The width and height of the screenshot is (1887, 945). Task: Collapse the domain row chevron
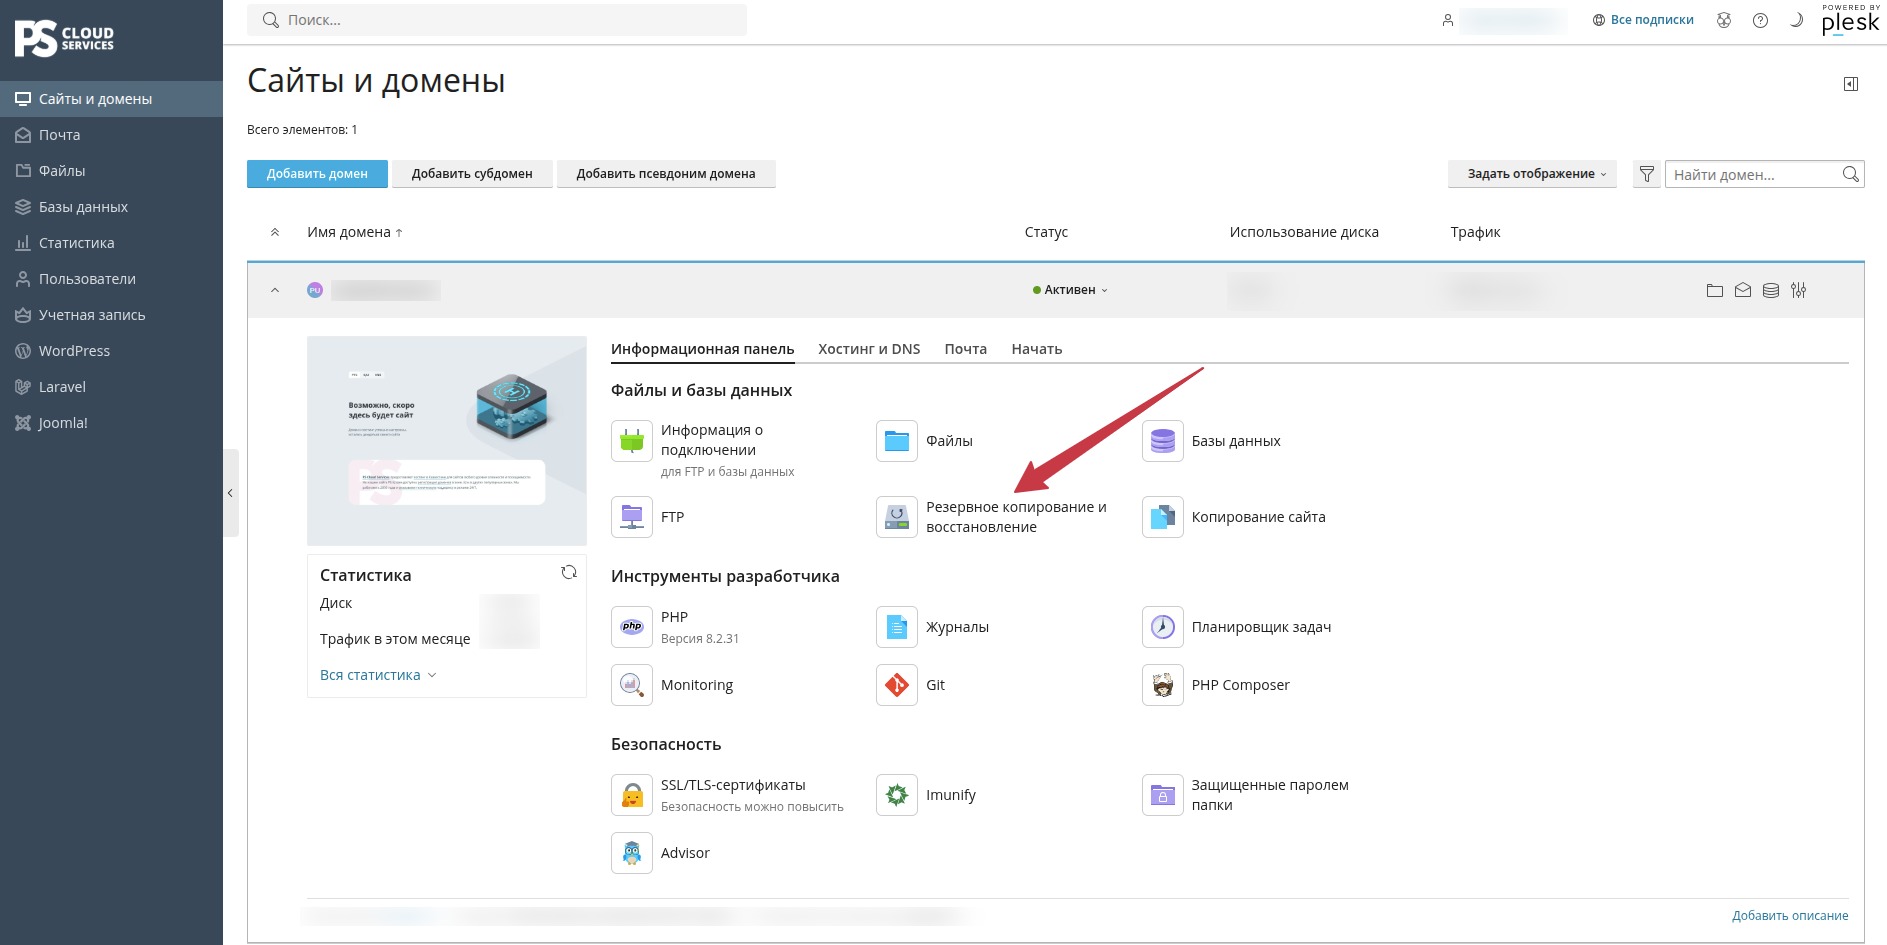(275, 290)
